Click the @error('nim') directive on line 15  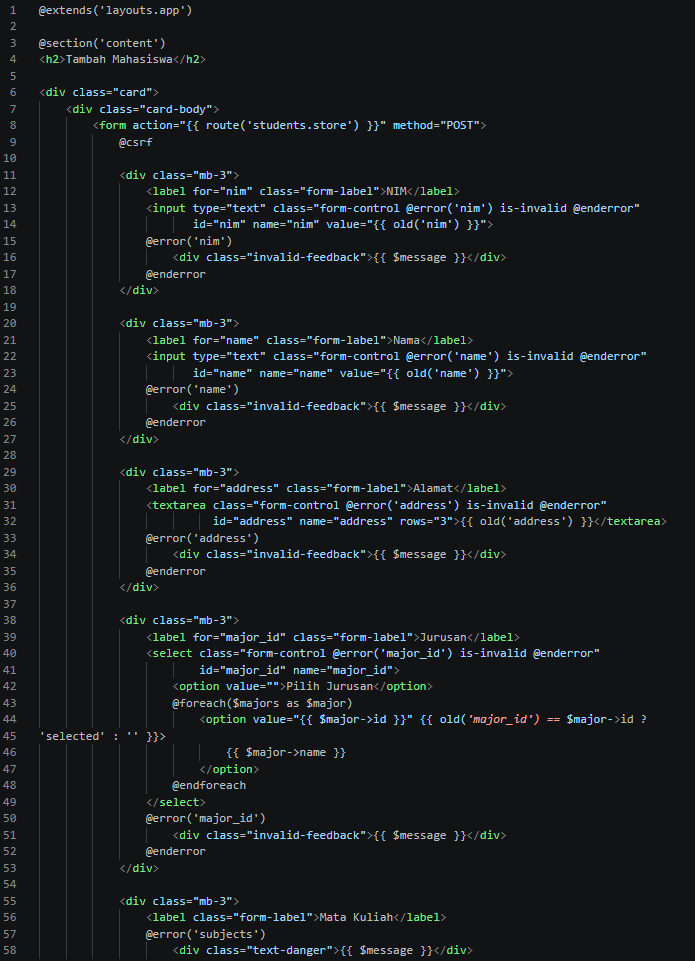[189, 241]
